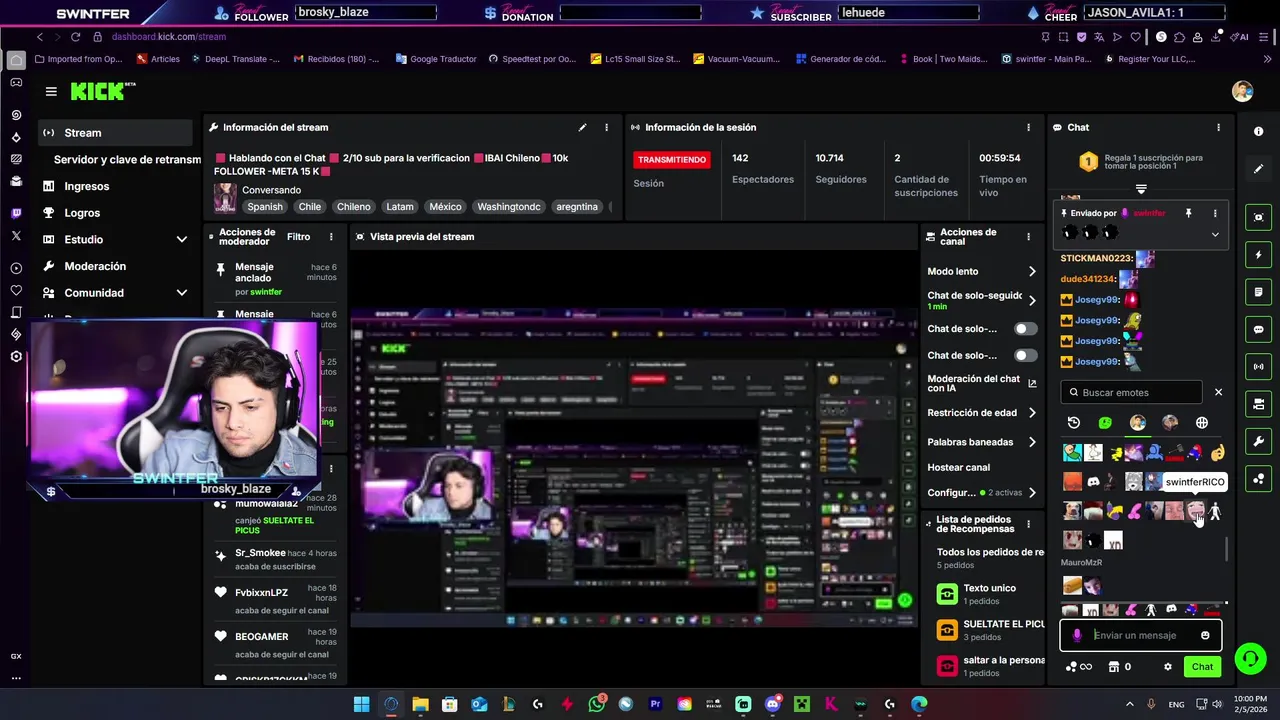Edit stream info with the pencil icon

point(582,127)
